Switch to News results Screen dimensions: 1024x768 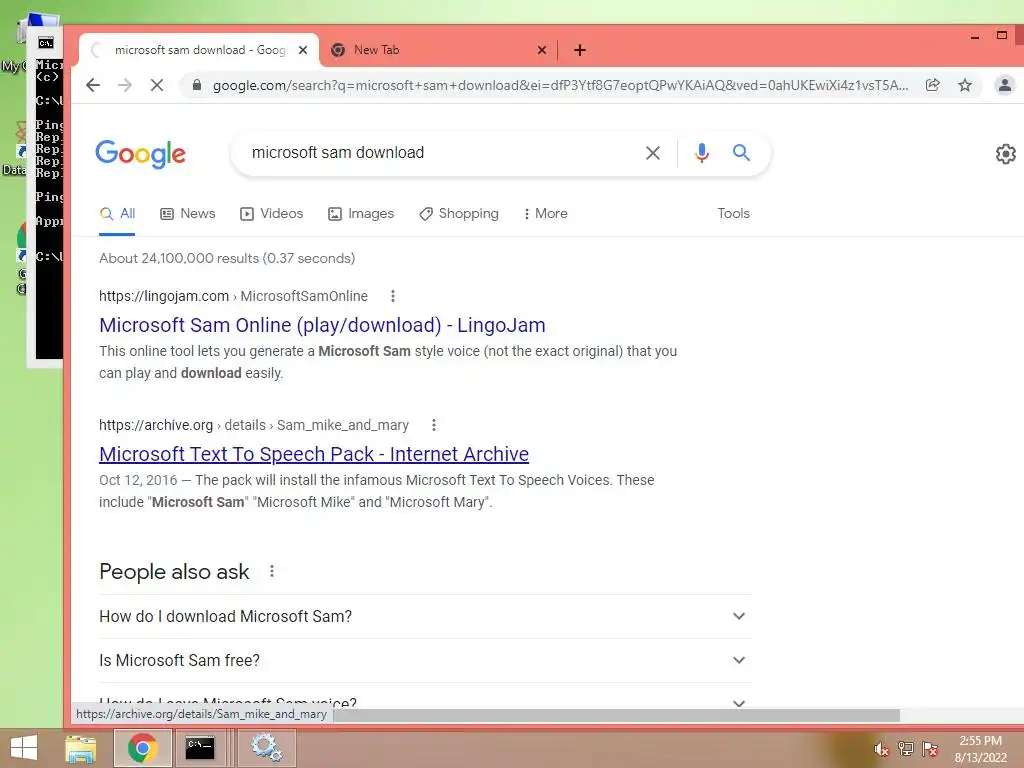tap(188, 214)
